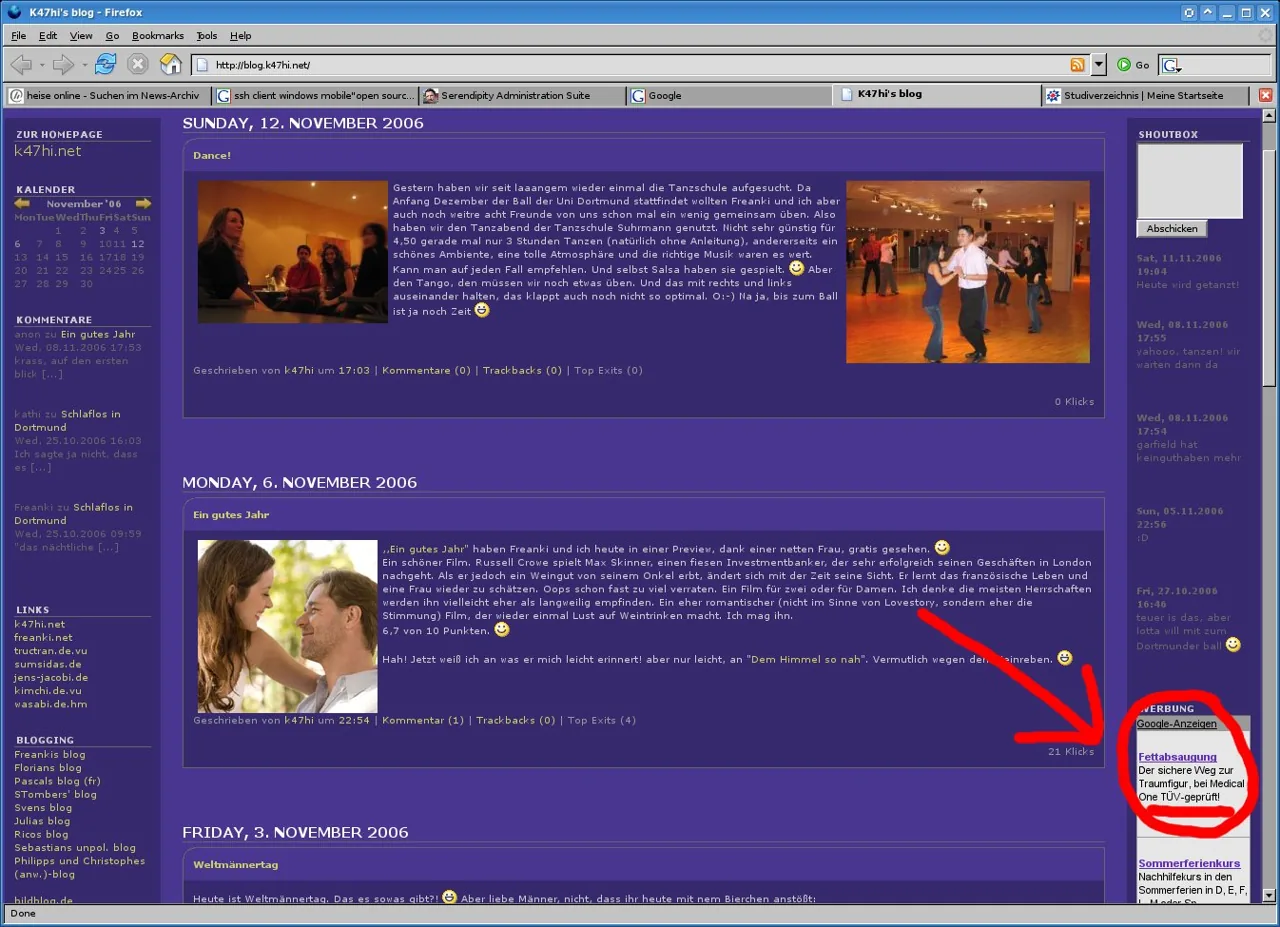Enlarge the dance floor photo thumbnail
Image resolution: width=1280 pixels, height=927 pixels.
968,272
